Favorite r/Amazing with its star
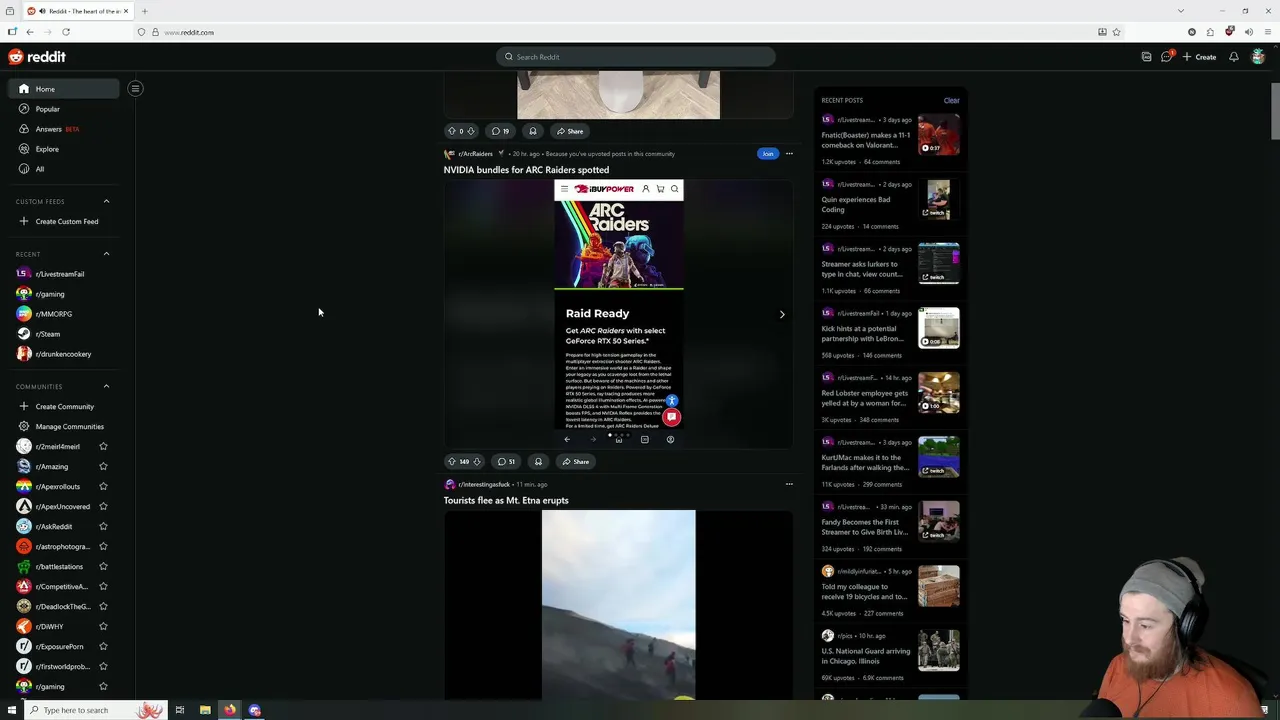Image resolution: width=1280 pixels, height=720 pixels. pyautogui.click(x=103, y=467)
